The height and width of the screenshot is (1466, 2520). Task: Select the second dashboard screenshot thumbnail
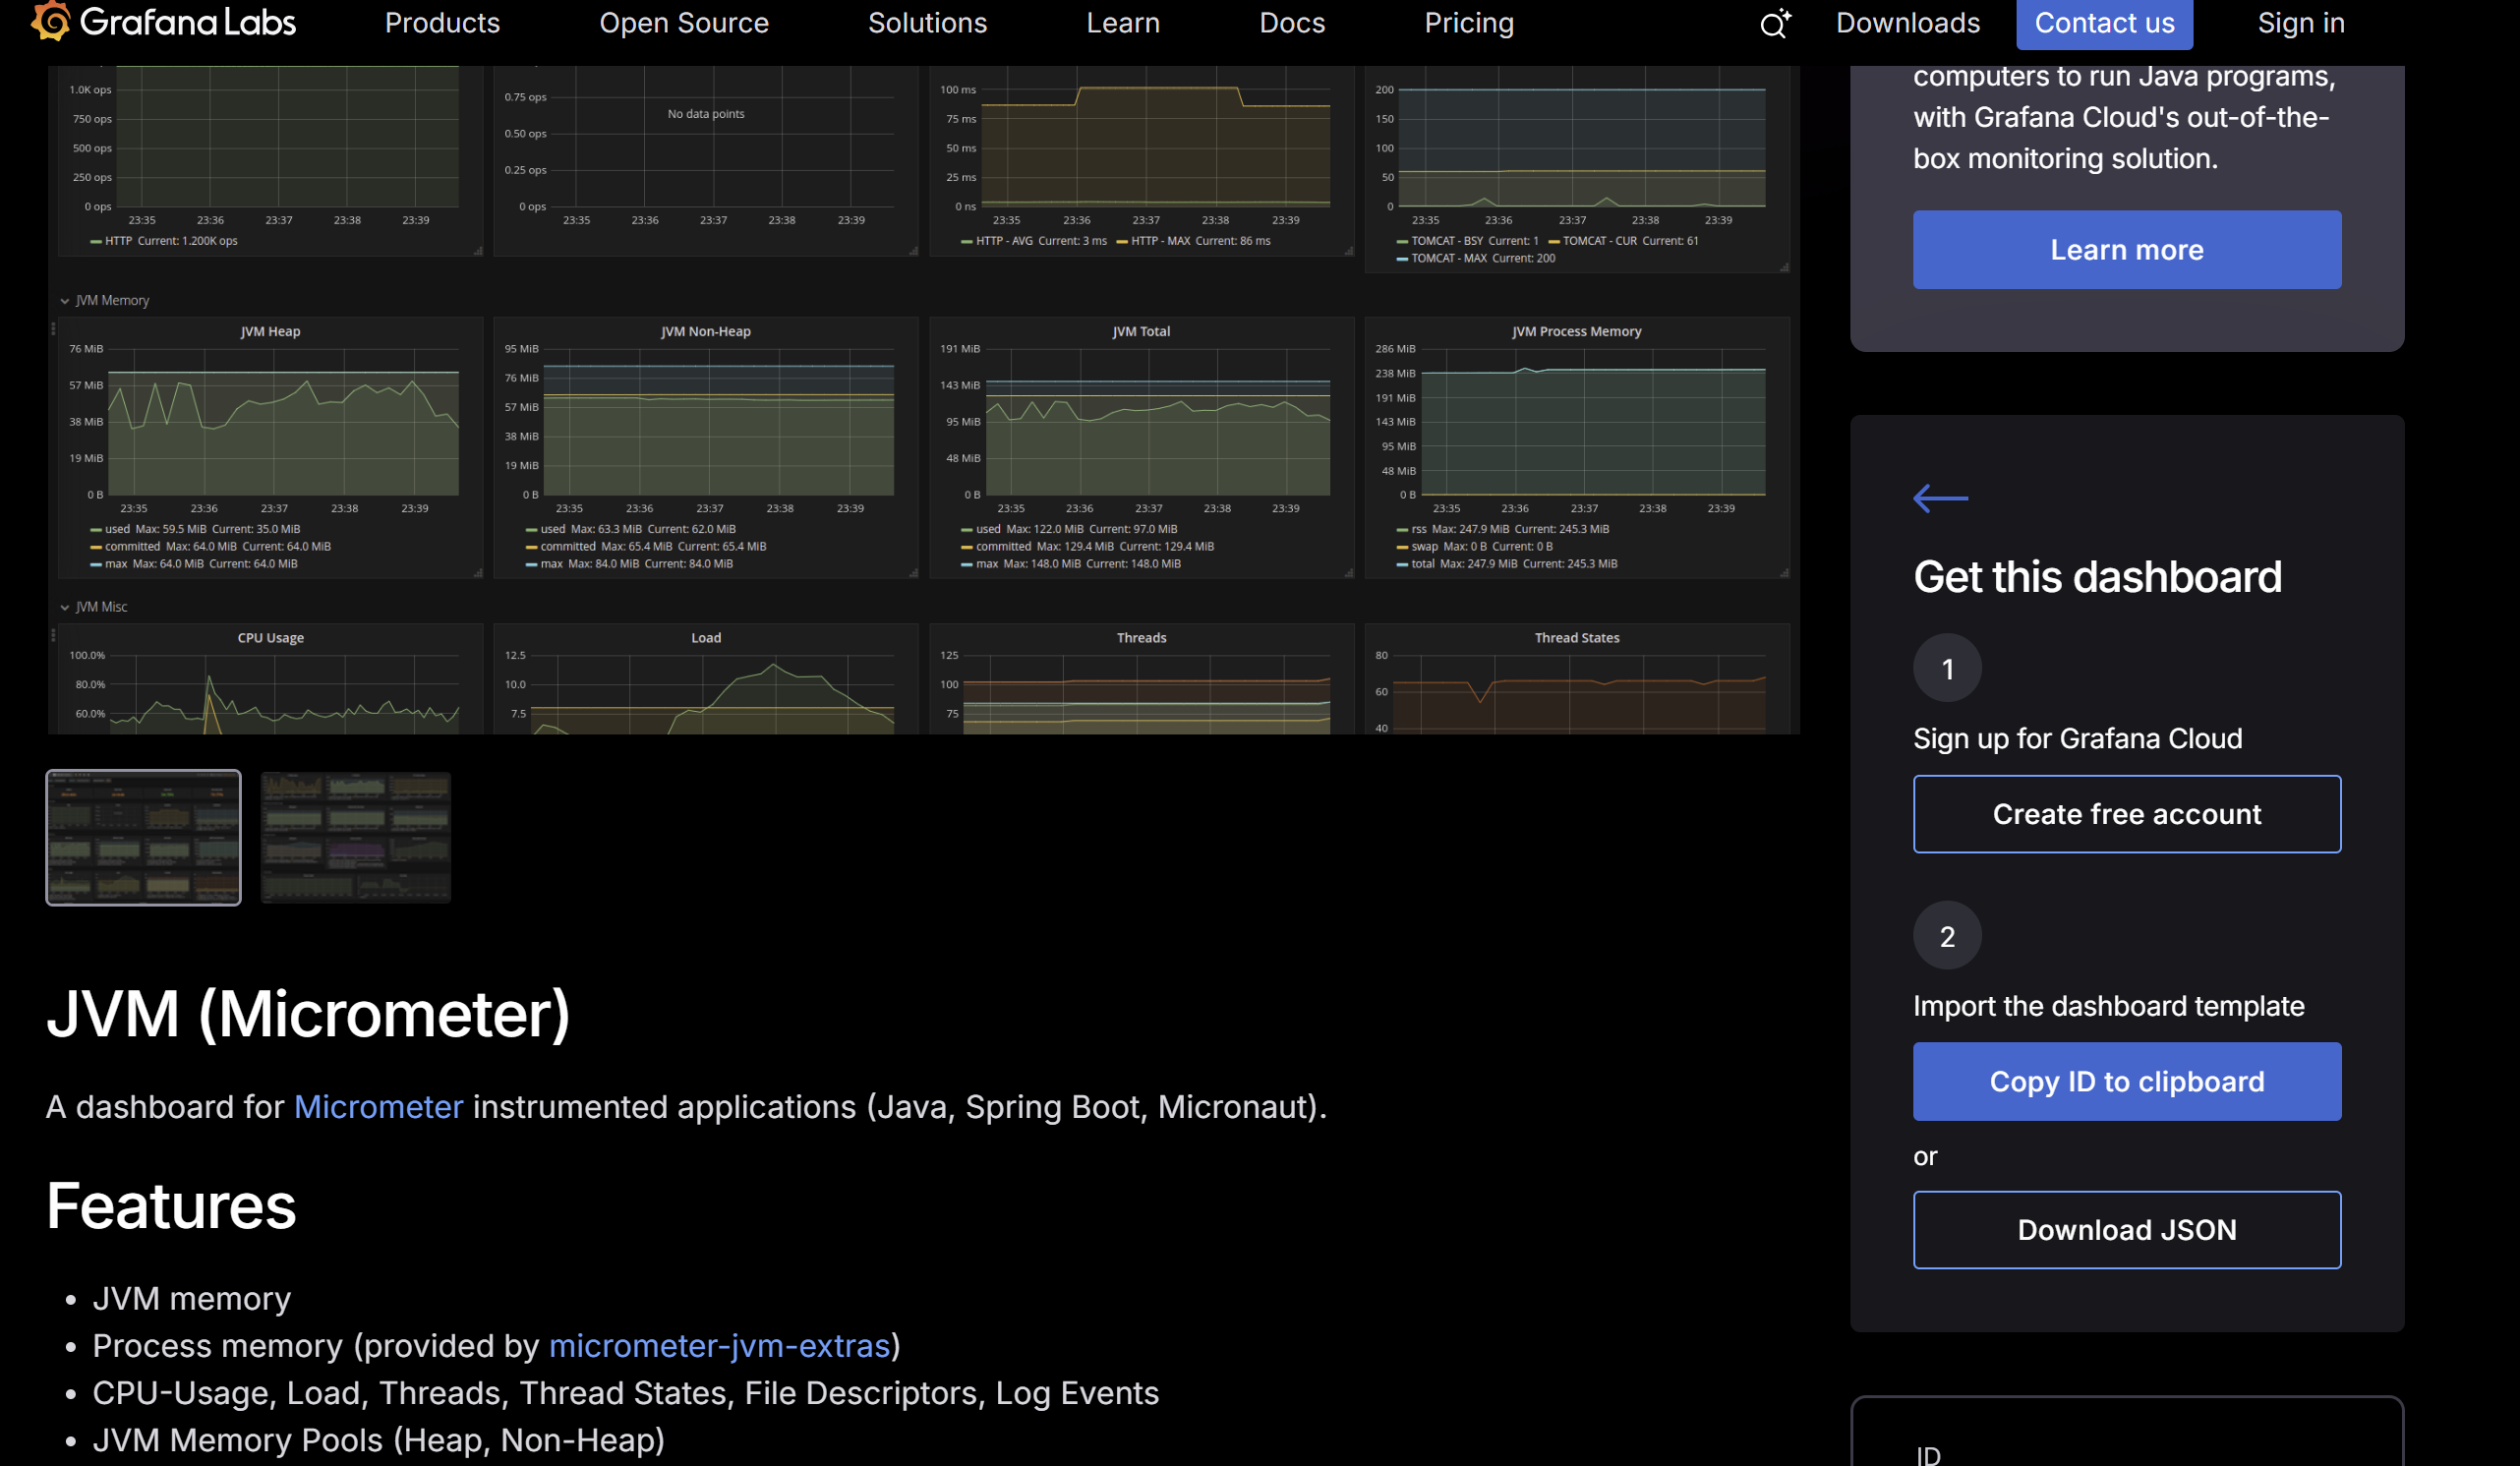click(355, 837)
